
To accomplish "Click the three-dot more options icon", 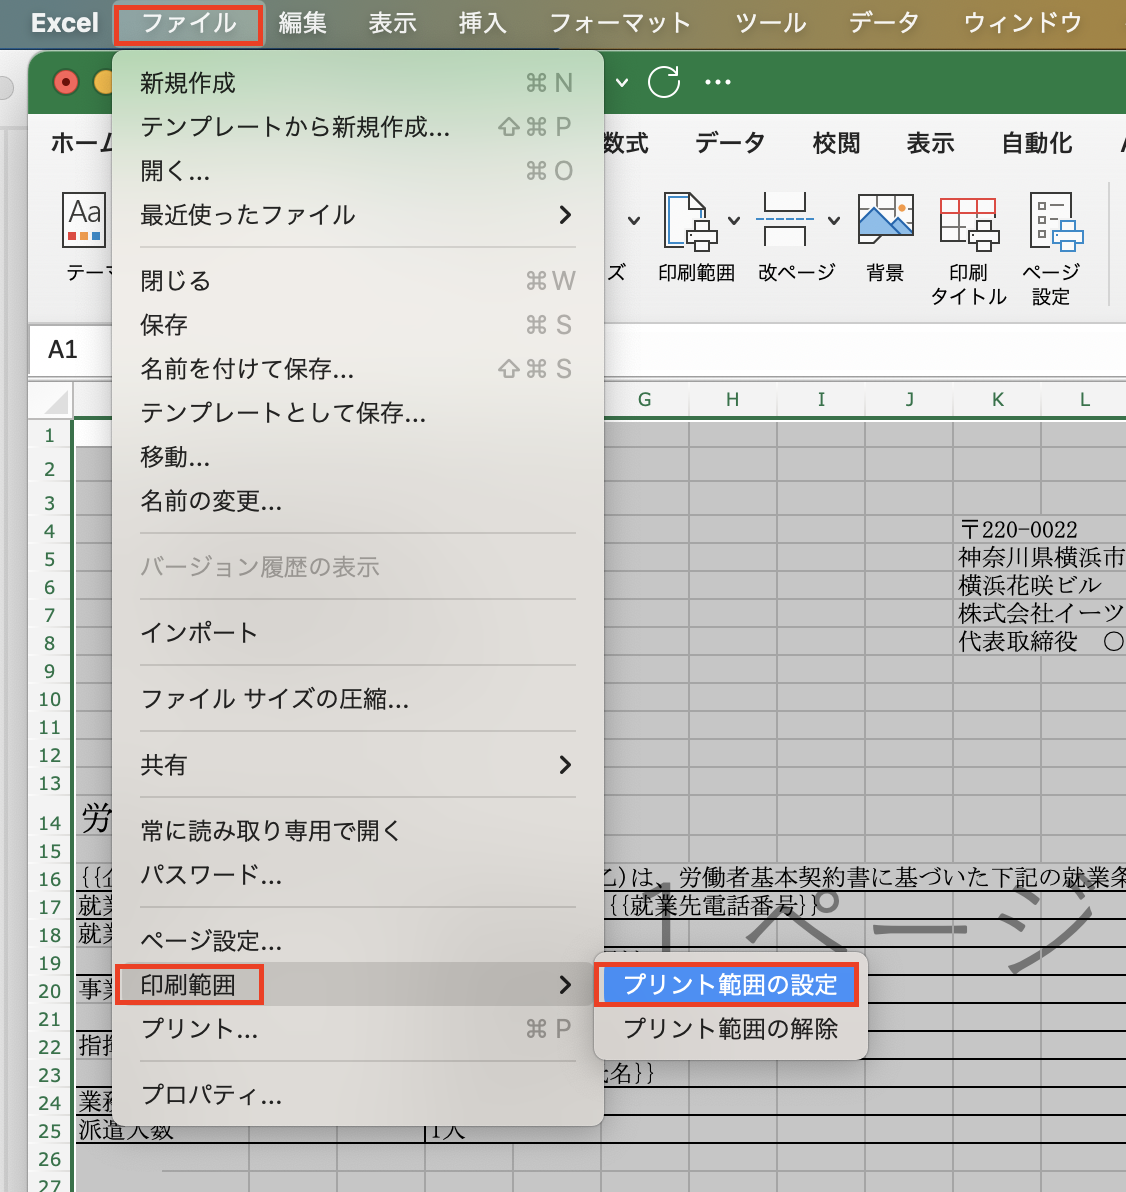I will click(x=717, y=82).
